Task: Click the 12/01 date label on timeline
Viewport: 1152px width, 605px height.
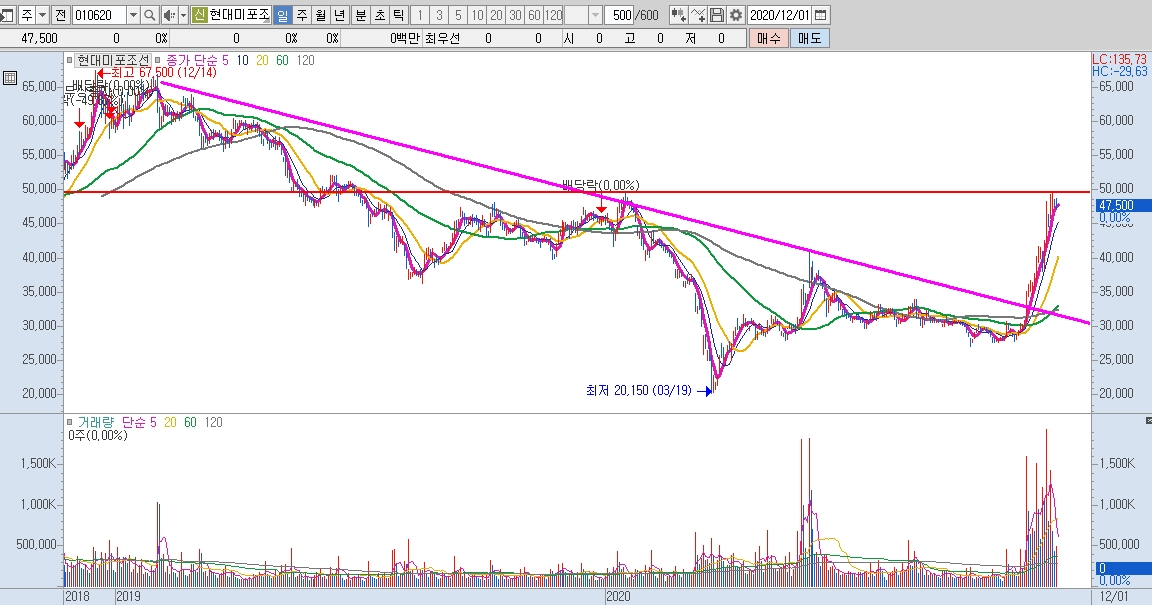Action: pos(1115,596)
